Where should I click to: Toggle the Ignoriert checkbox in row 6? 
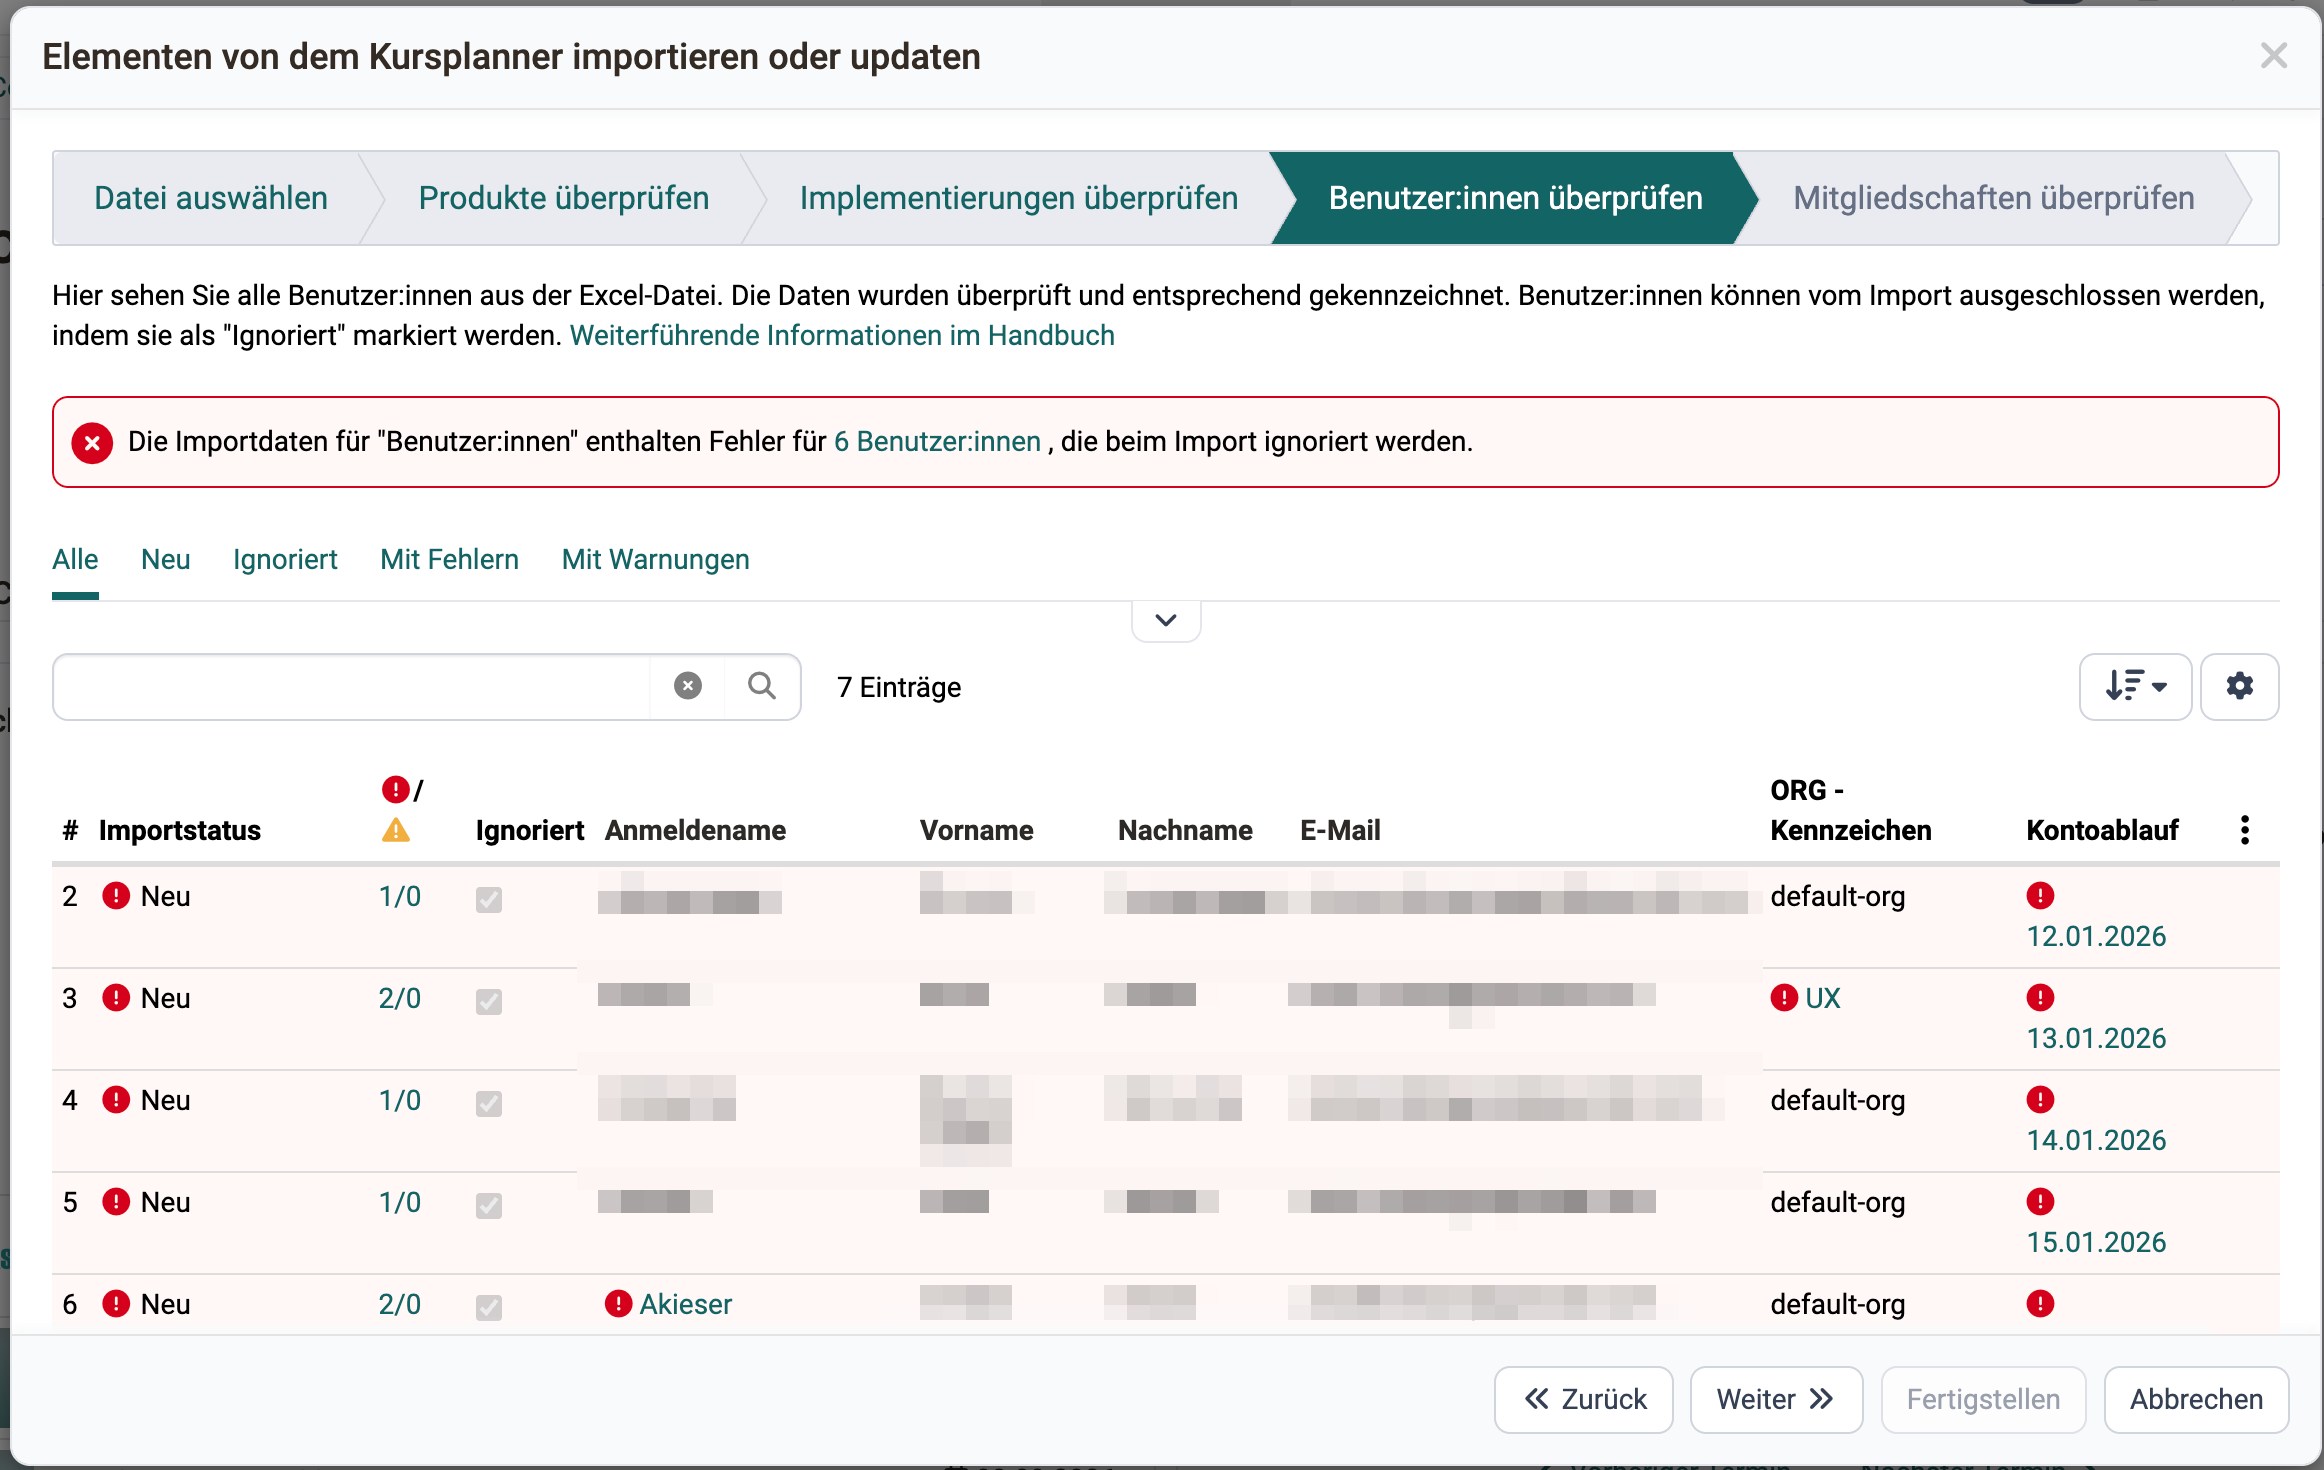[489, 1308]
